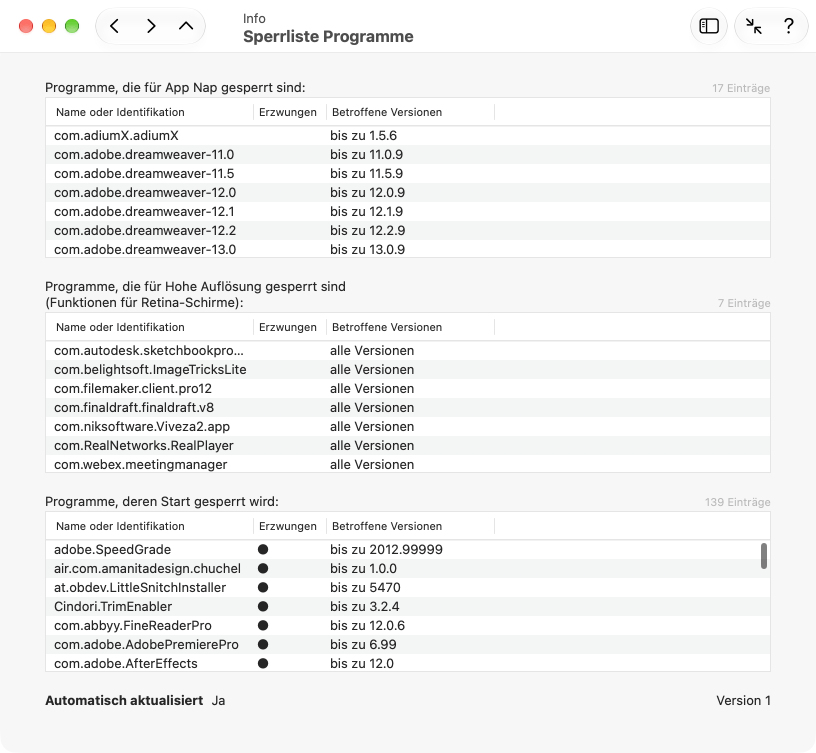Select the com.adobe.dreamweaver-12.2 entry
This screenshot has height=753, width=816.
point(408,231)
